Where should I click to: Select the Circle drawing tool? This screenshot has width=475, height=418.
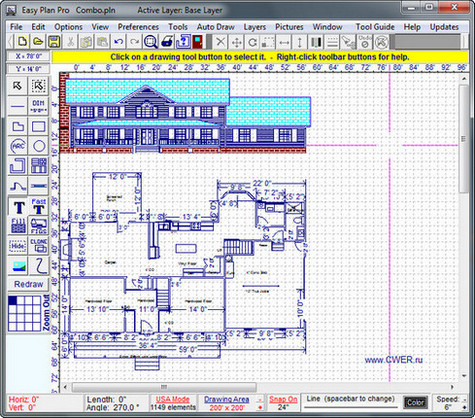coord(39,146)
